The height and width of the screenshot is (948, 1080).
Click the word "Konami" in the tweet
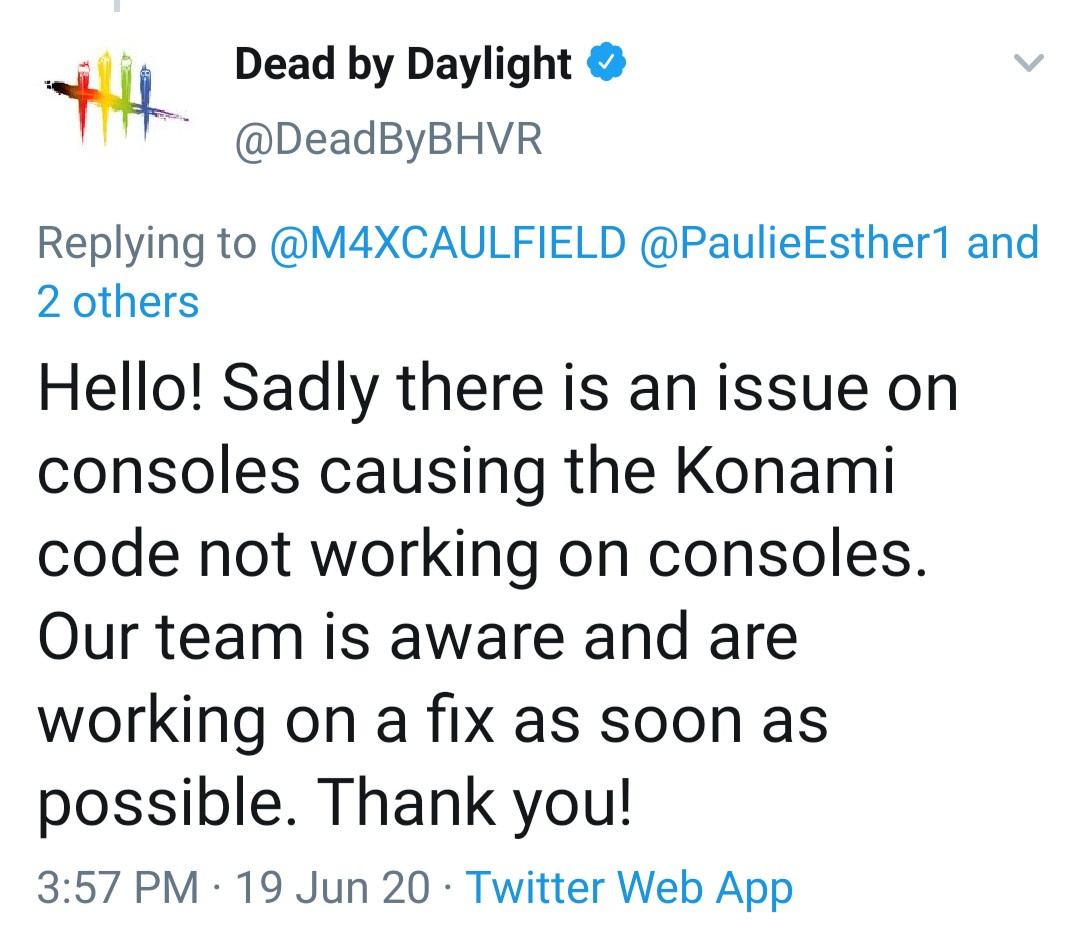click(x=785, y=471)
